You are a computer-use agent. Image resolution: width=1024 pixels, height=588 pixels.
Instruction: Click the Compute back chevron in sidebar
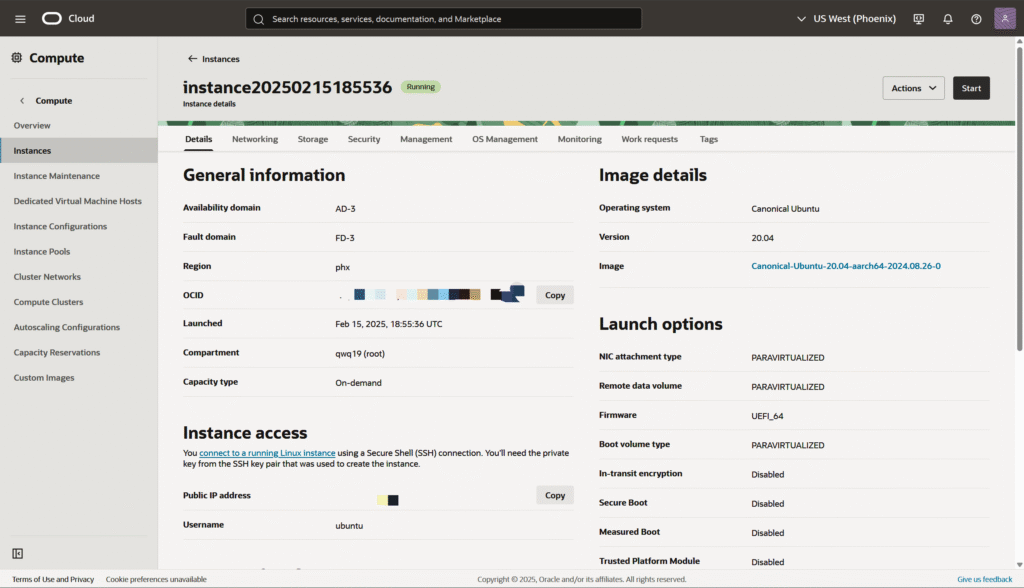click(22, 101)
